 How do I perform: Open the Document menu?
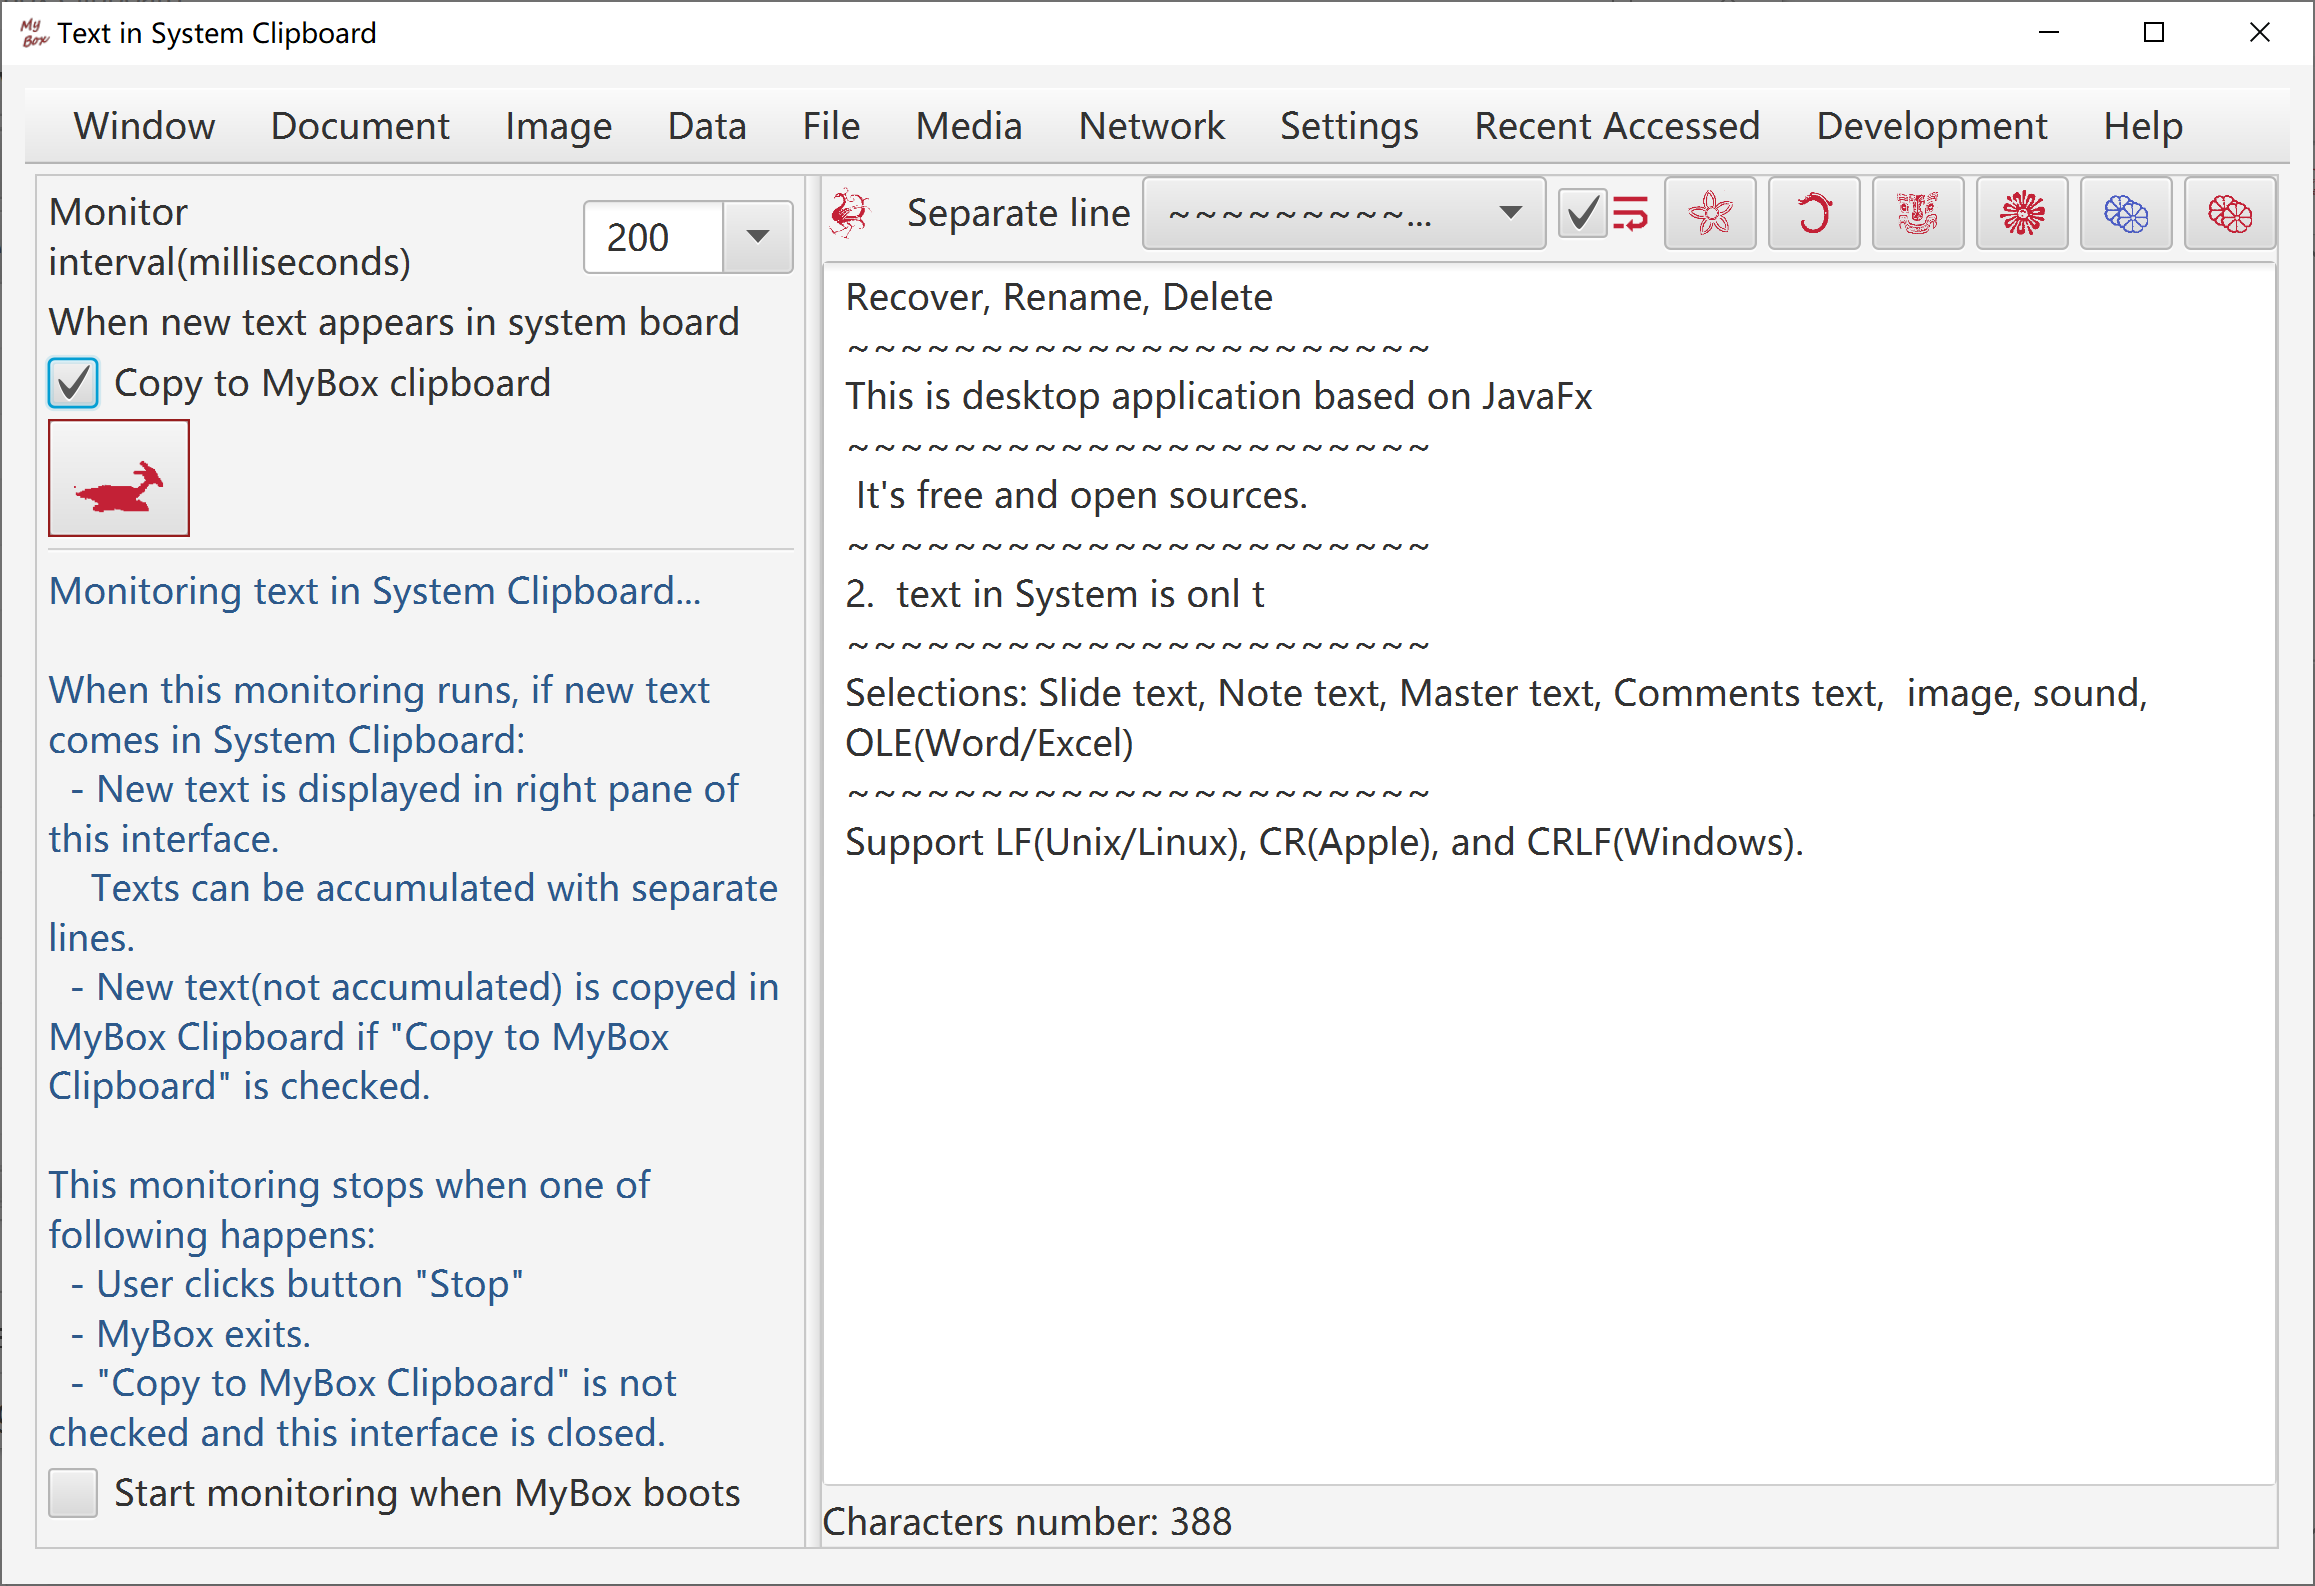coord(360,126)
